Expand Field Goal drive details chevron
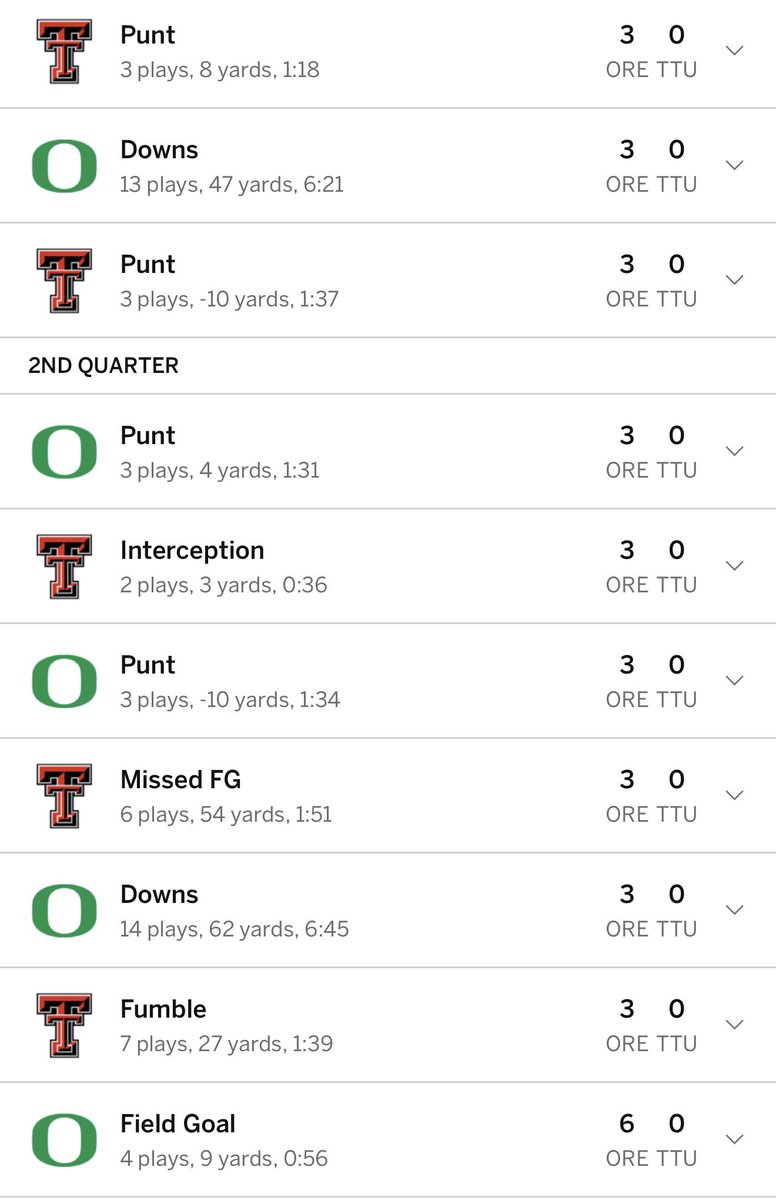Screen dimensions: 776x1200 [735, 1140]
